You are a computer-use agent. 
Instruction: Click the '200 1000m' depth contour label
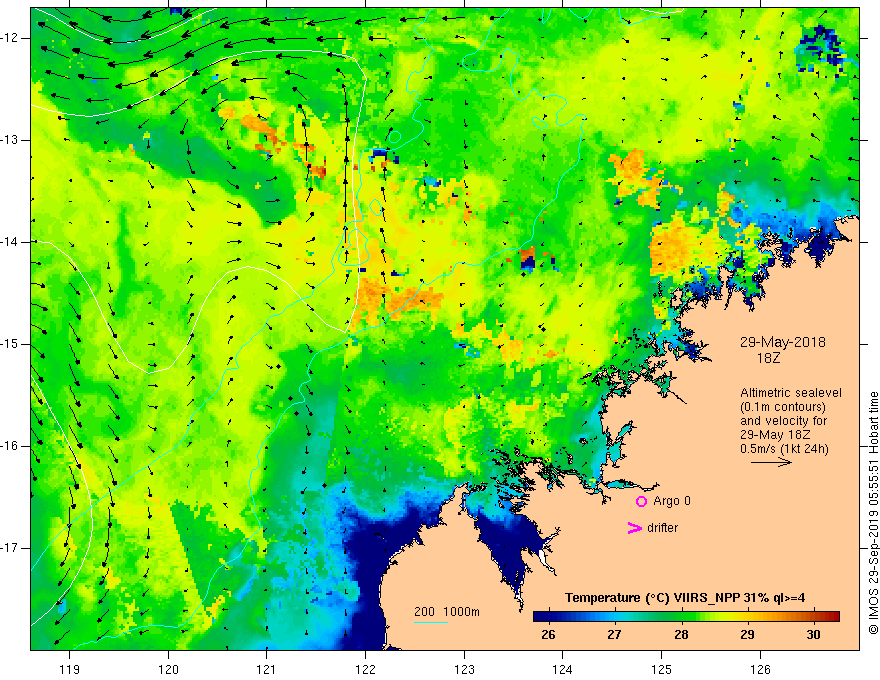point(447,612)
